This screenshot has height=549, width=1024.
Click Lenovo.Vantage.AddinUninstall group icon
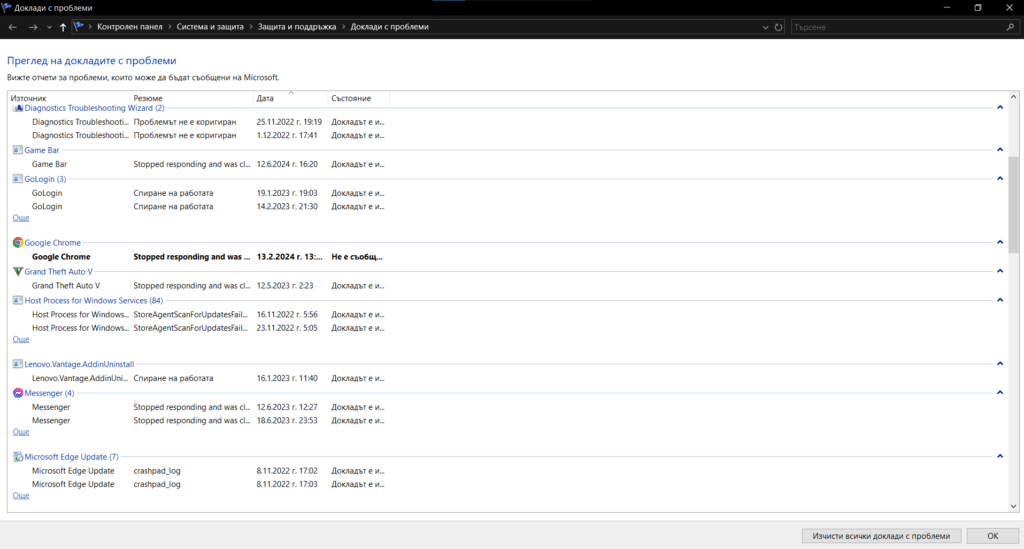pyautogui.click(x=18, y=364)
